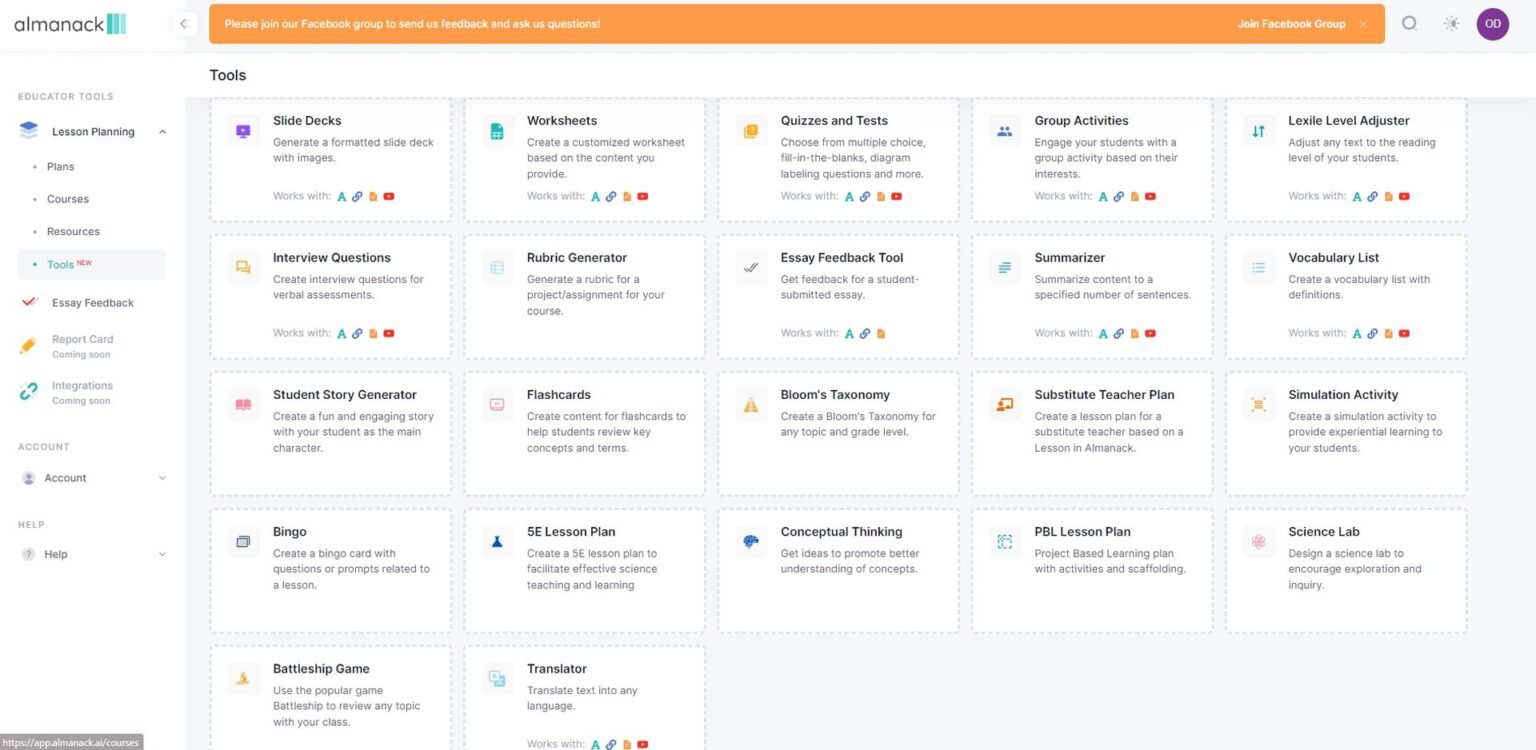The height and width of the screenshot is (750, 1536).
Task: Open the Group Activities icon
Action: [1004, 130]
